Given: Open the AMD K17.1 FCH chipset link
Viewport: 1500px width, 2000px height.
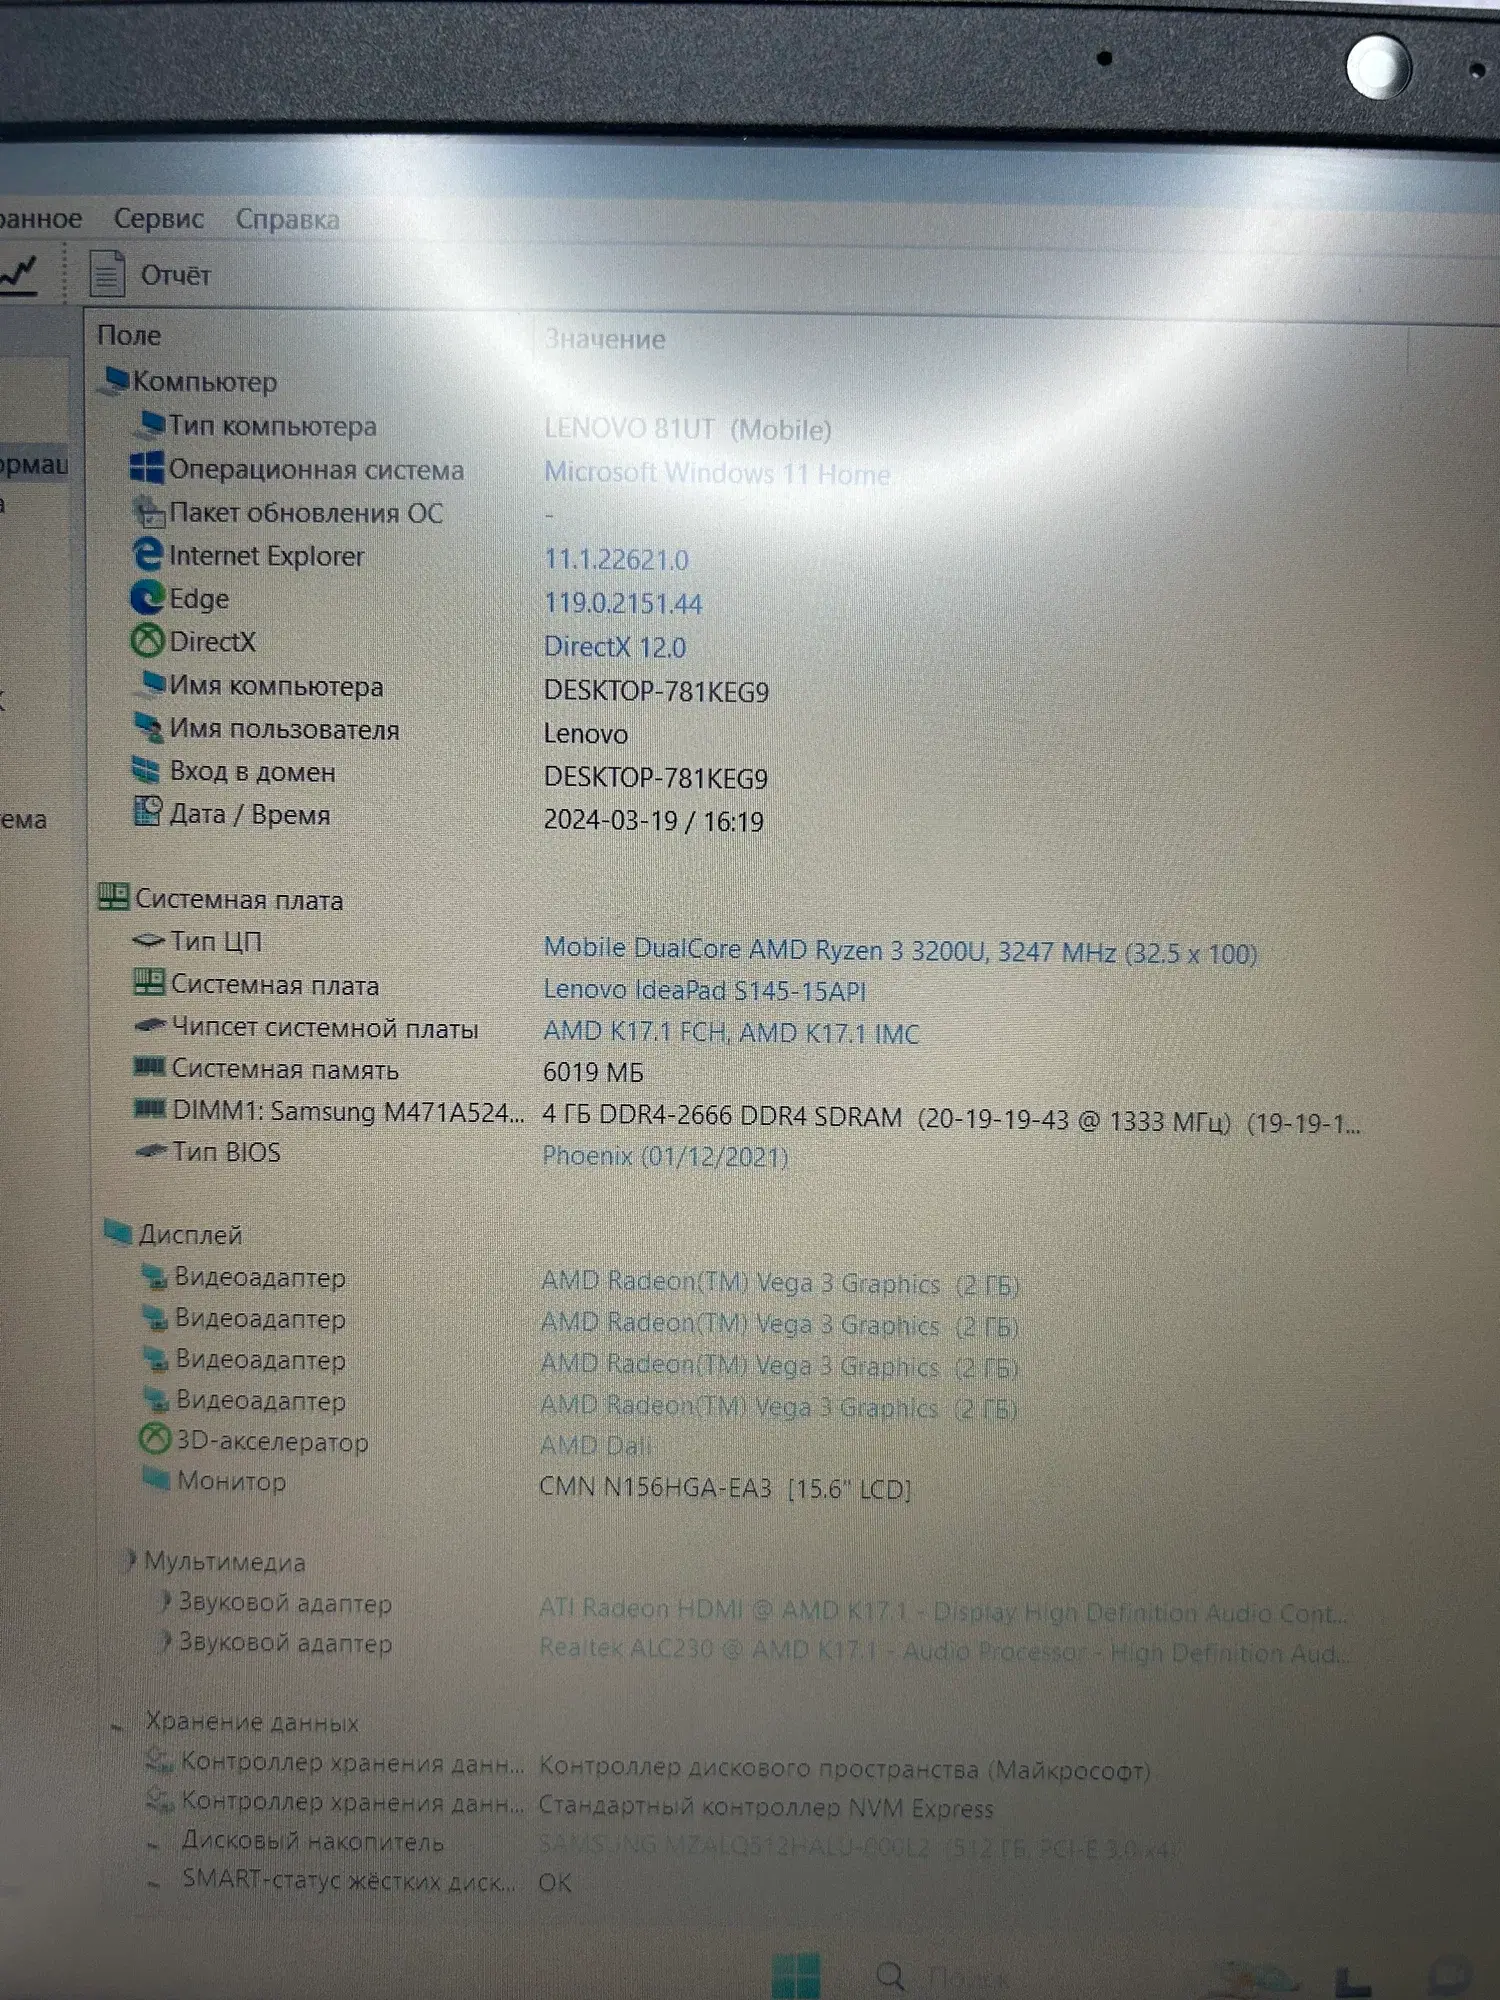Looking at the screenshot, I should pyautogui.click(x=731, y=1032).
